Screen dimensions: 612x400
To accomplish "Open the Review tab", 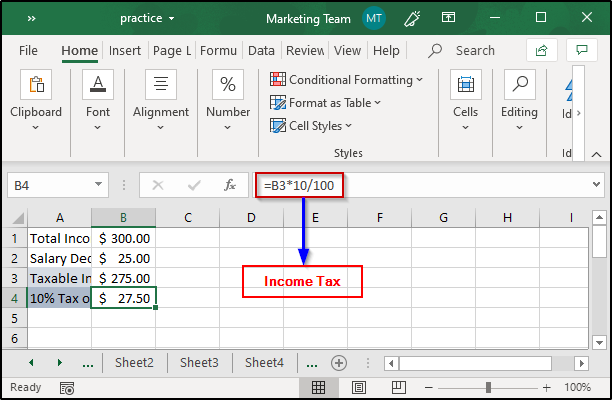I will tap(305, 50).
